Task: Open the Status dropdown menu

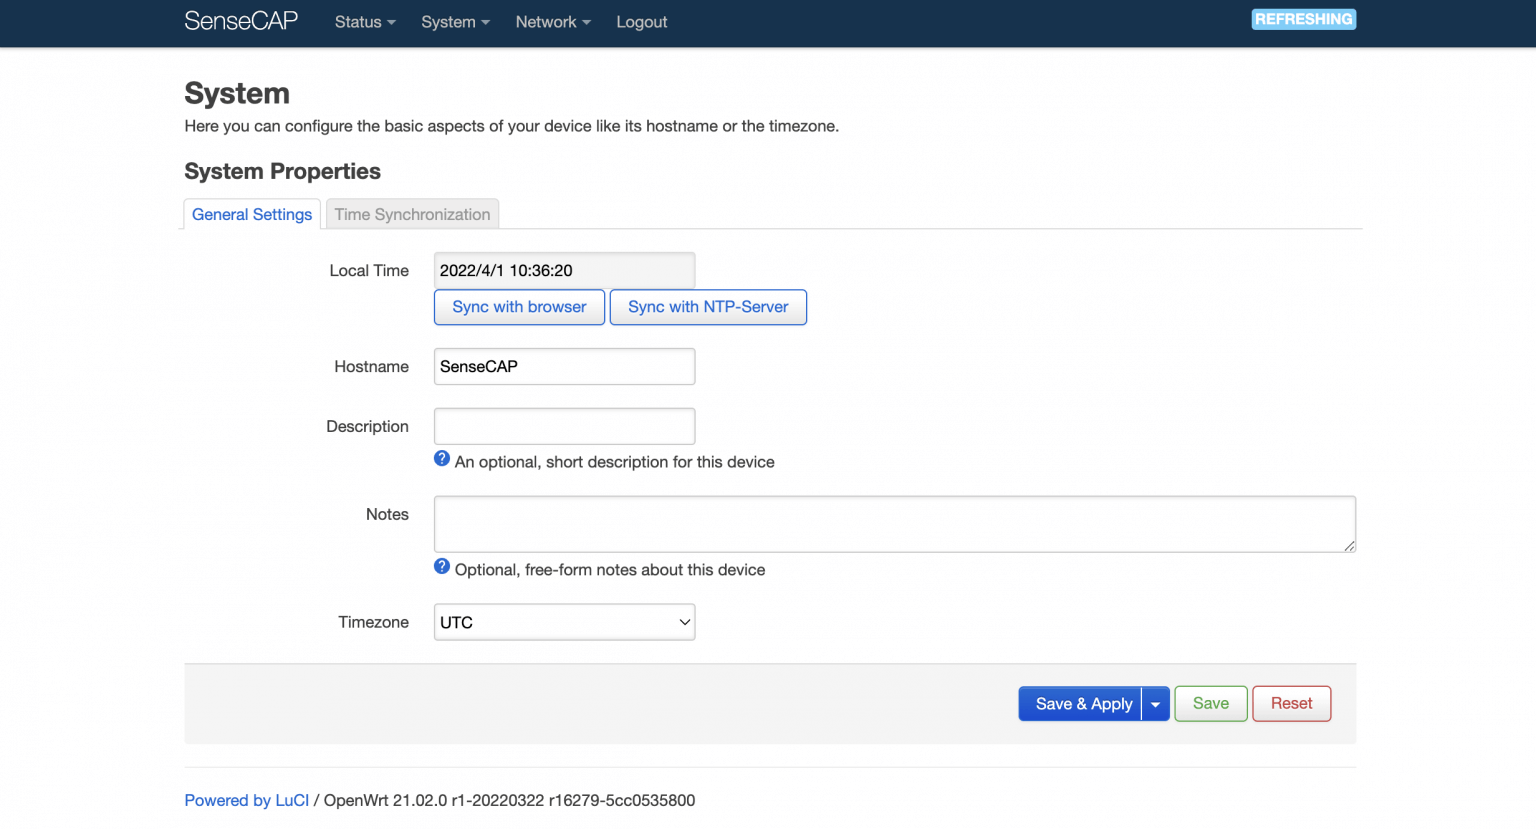Action: point(365,22)
